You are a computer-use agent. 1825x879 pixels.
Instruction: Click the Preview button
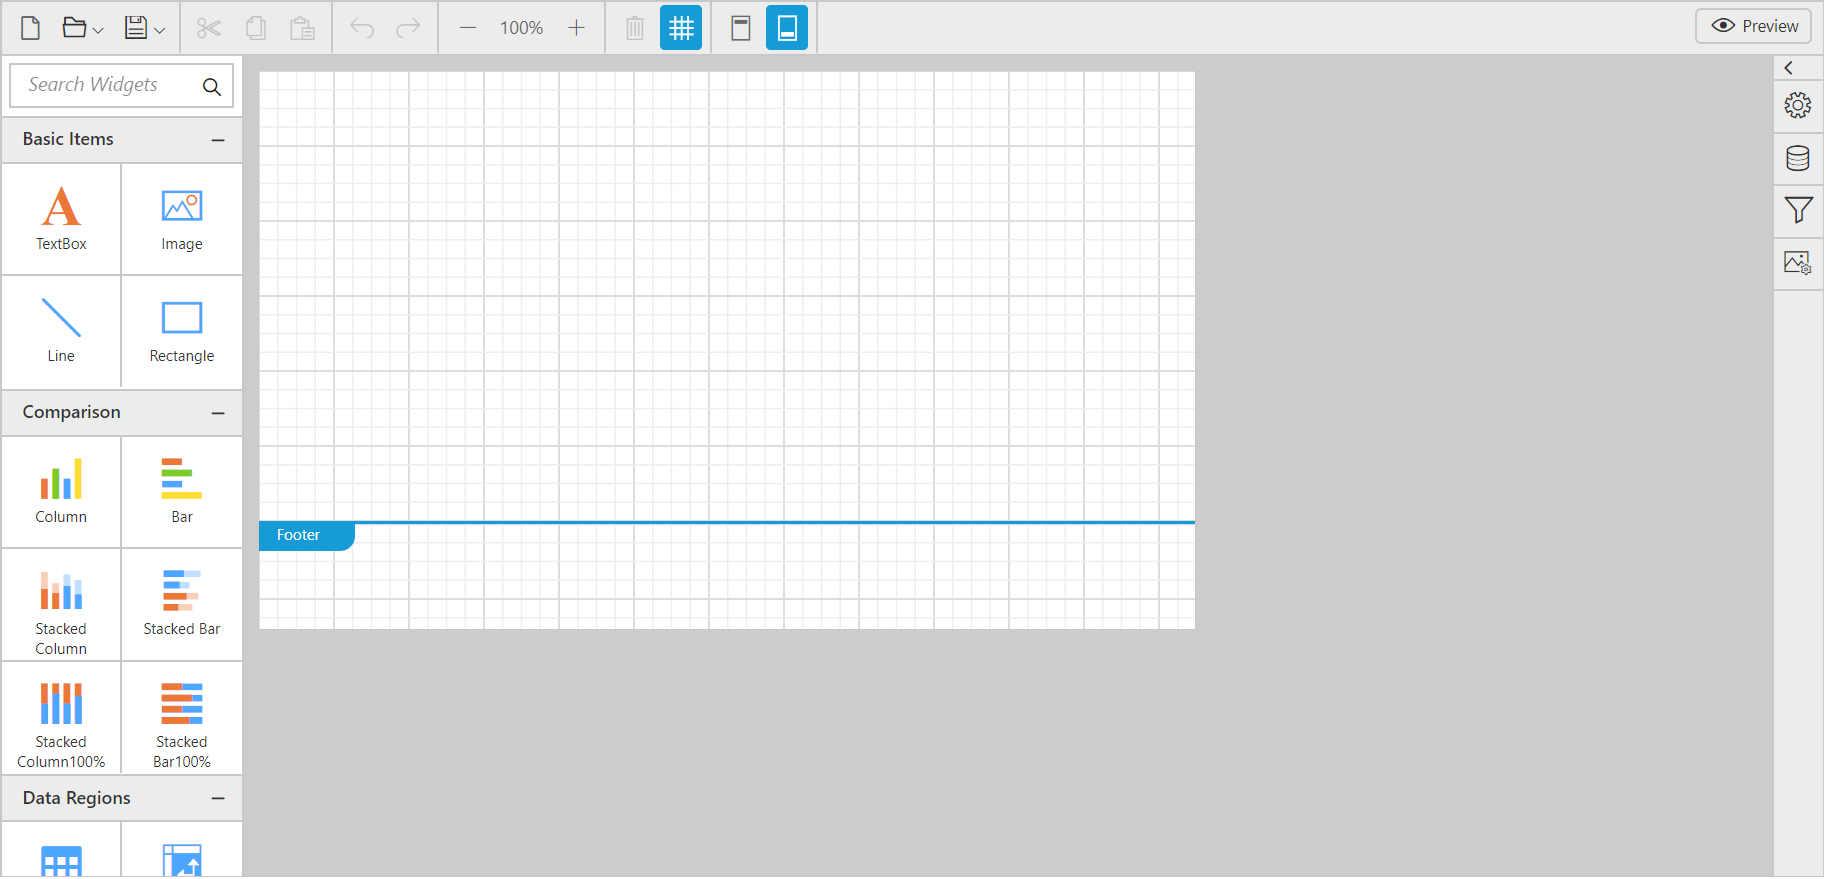click(x=1753, y=26)
